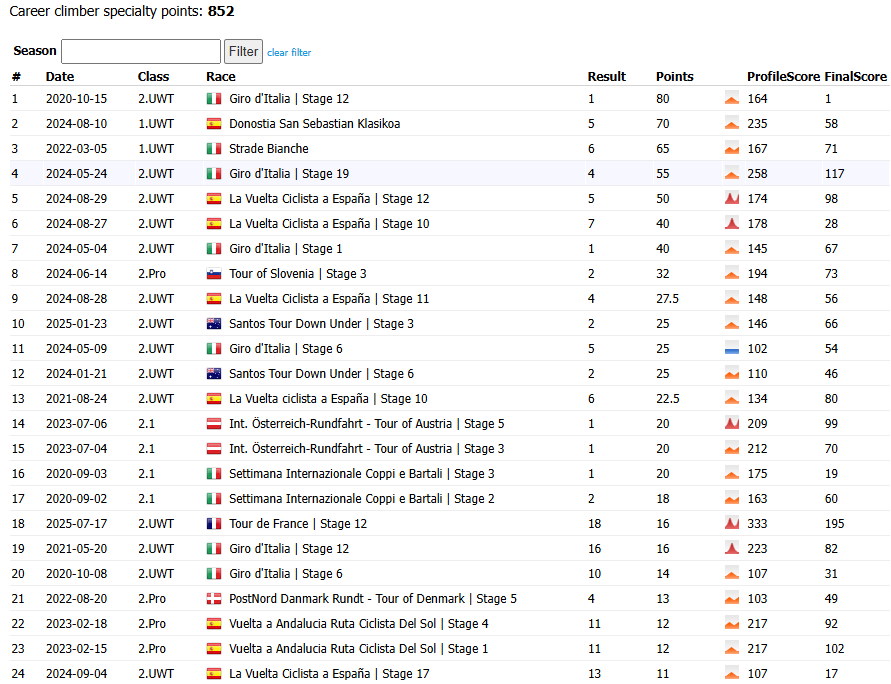Screen dimensions: 891x684
Task: Click Austria flag beside Tour of Austria Stage 5
Action: [214, 424]
